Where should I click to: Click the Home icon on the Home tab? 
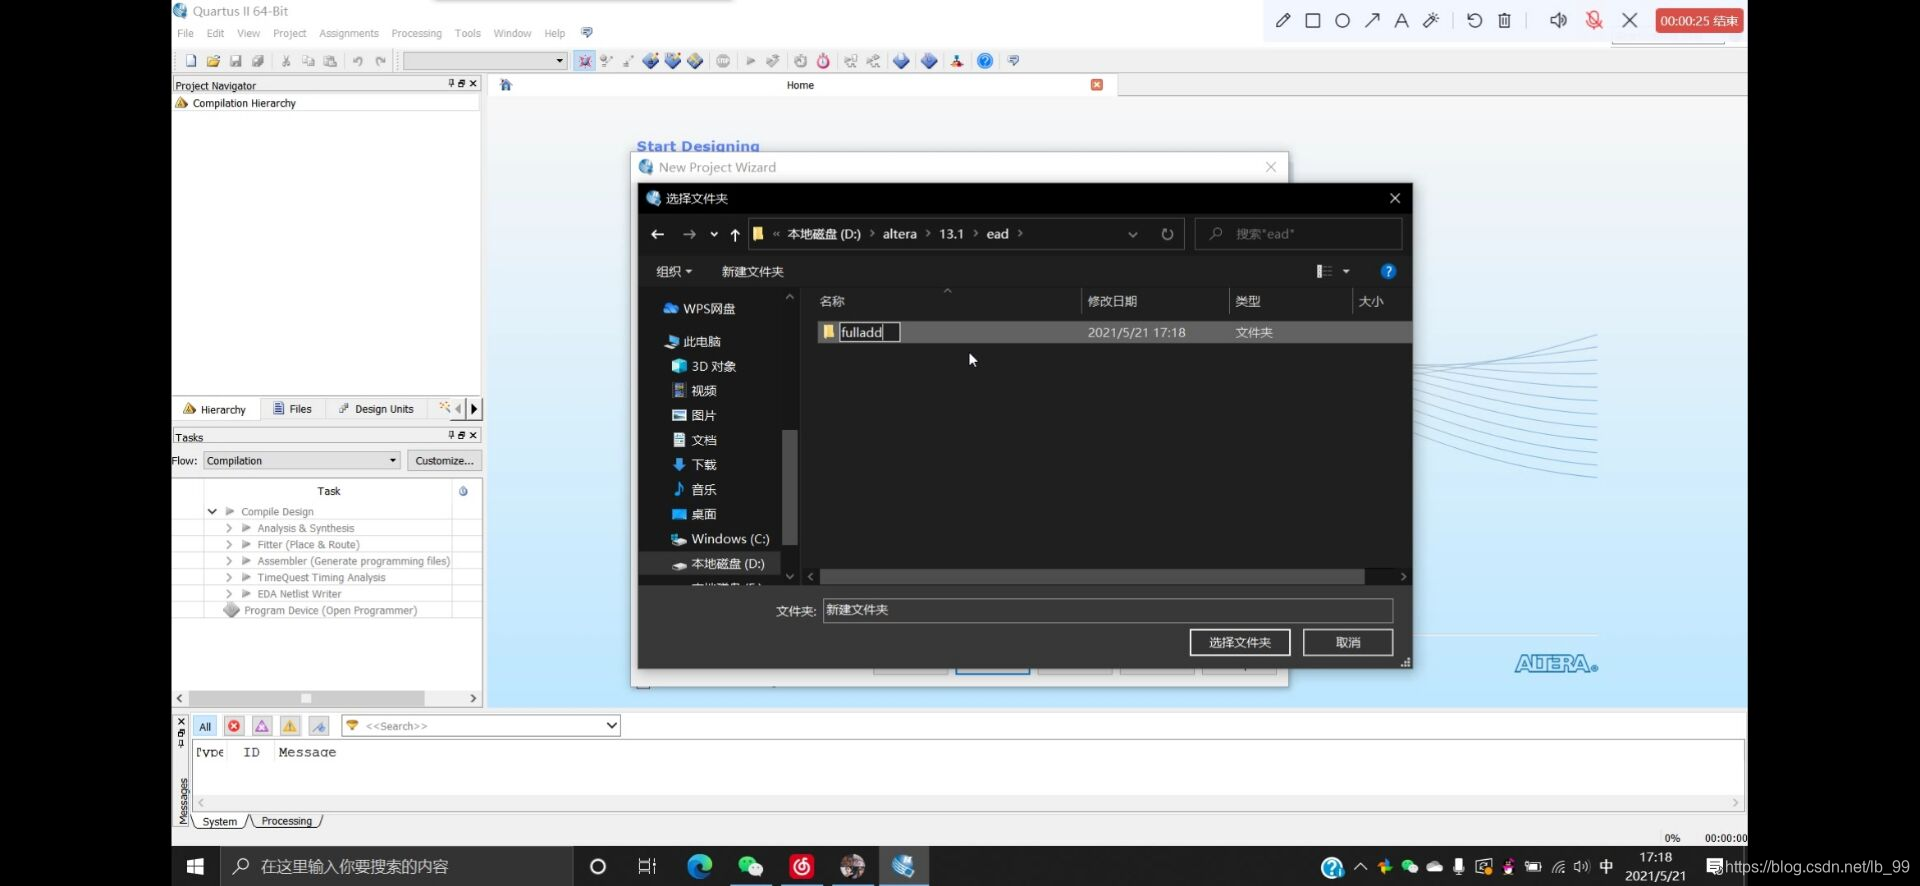(506, 85)
